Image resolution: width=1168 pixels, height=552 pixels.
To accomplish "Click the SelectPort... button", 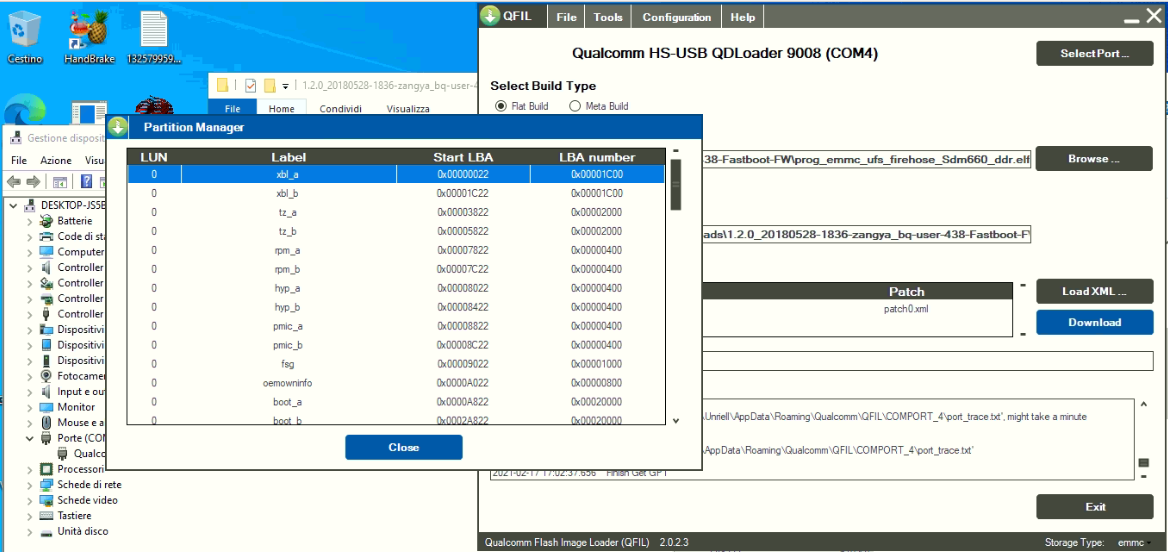I will pyautogui.click(x=1095, y=54).
